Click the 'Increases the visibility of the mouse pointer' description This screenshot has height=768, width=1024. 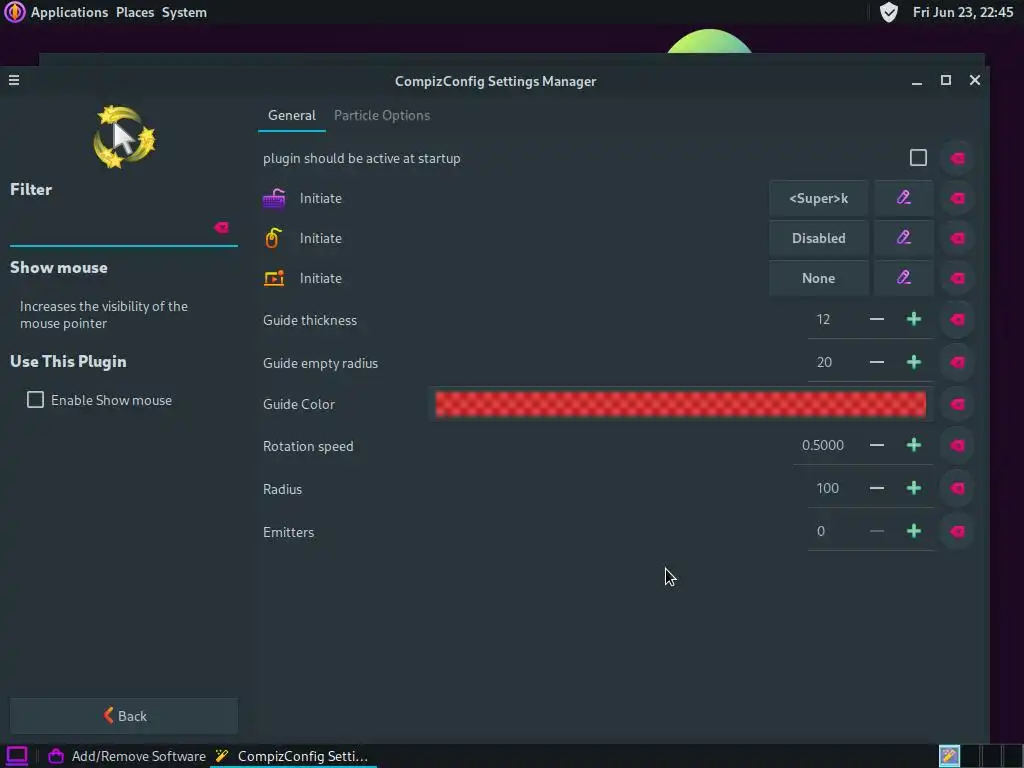tap(104, 315)
